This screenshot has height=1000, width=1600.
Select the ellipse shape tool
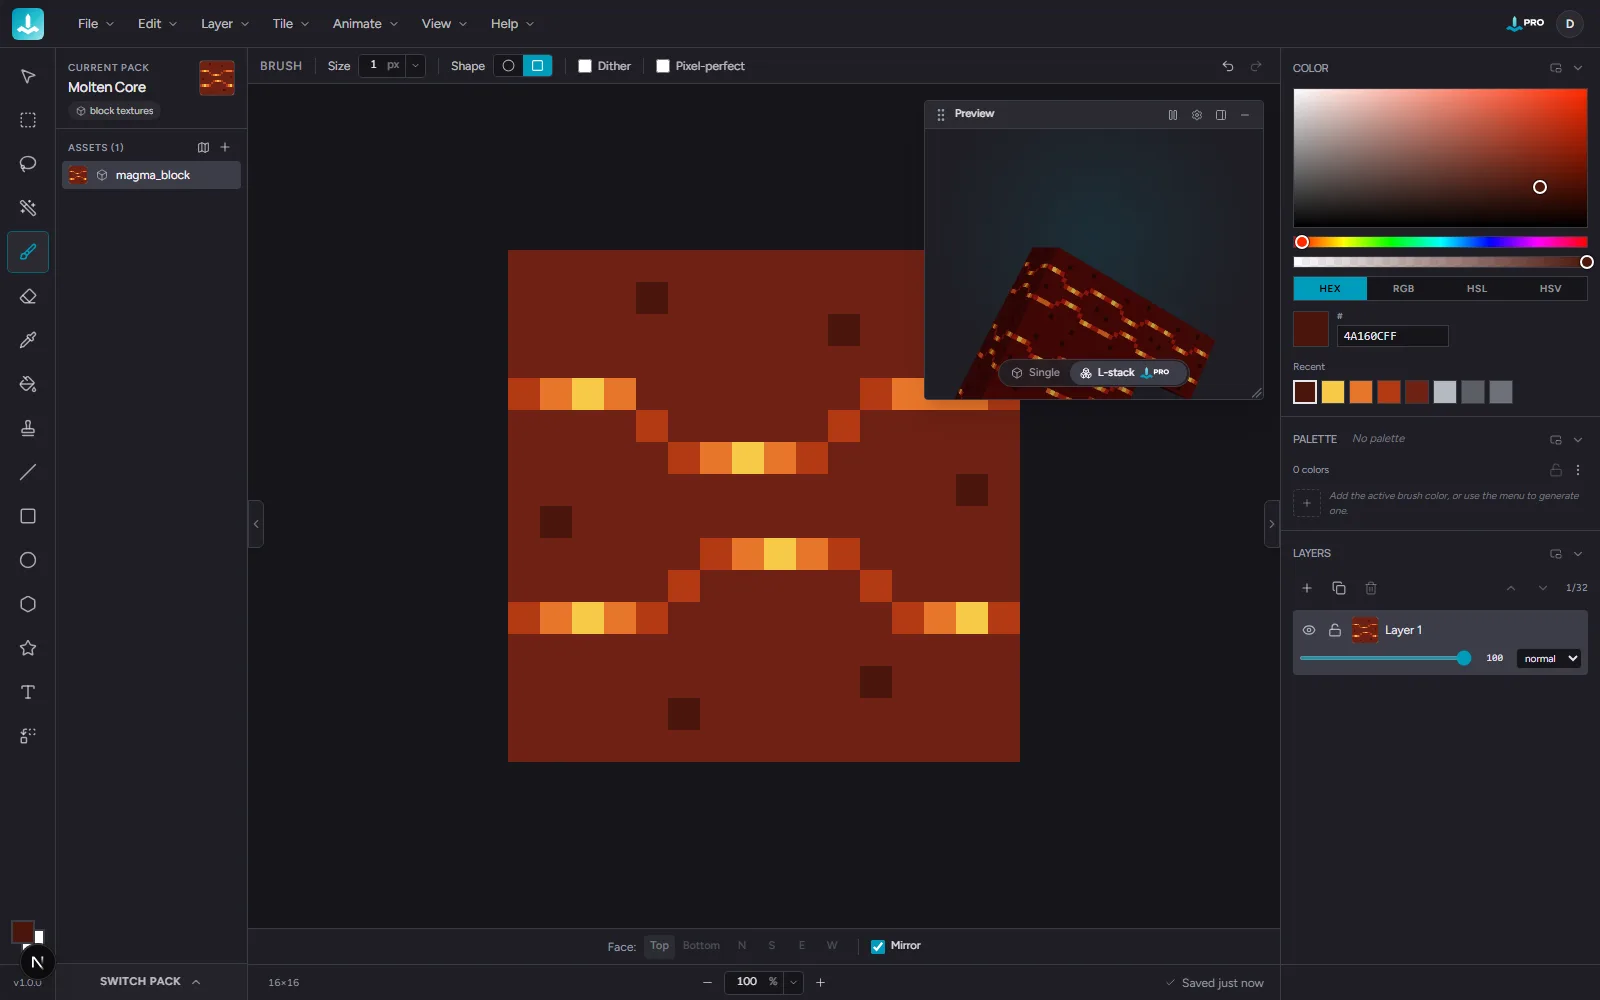tap(28, 560)
